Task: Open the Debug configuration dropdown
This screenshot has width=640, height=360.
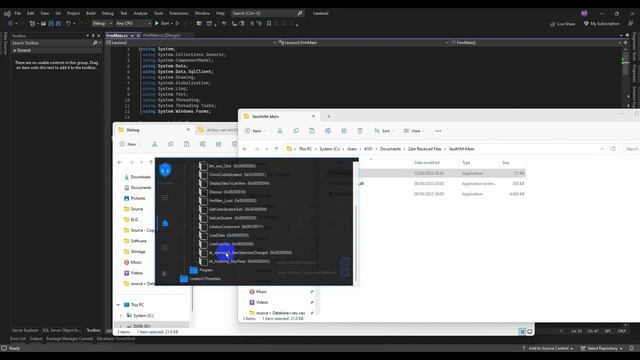Action: pyautogui.click(x=102, y=24)
